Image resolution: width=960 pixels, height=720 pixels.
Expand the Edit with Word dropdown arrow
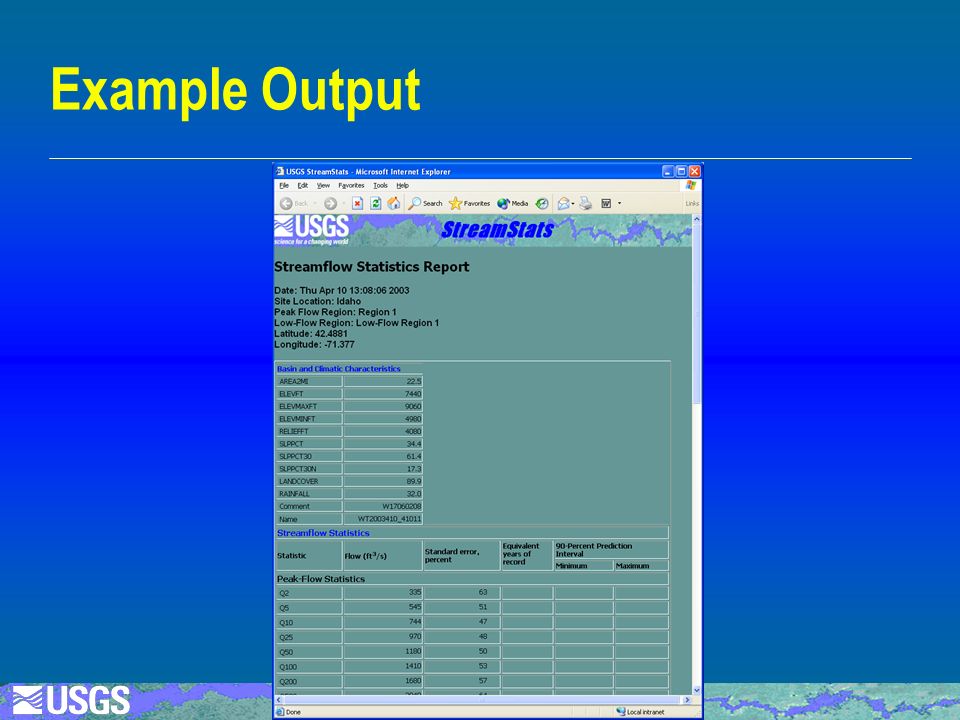click(x=619, y=203)
